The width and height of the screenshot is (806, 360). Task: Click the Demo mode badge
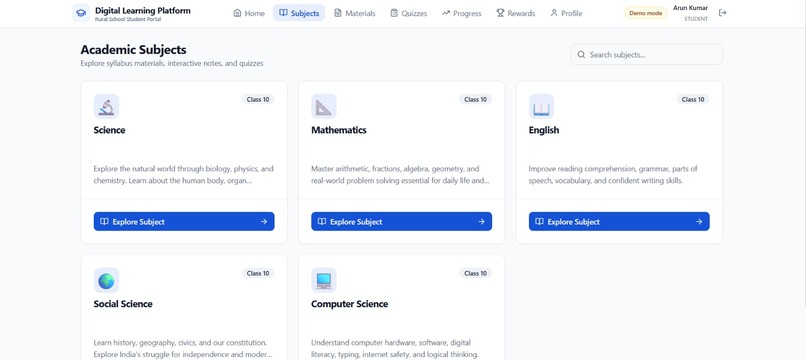[x=646, y=13]
